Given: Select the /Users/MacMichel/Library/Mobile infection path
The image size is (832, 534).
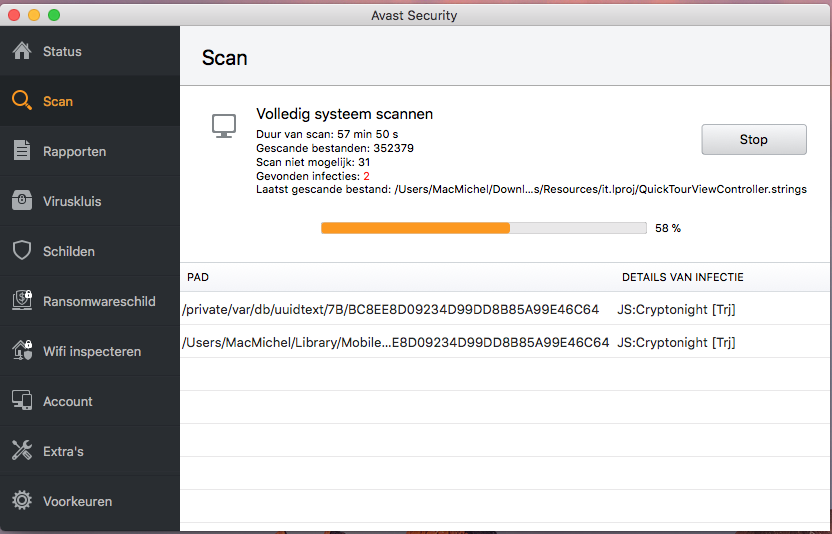Looking at the screenshot, I should [395, 342].
